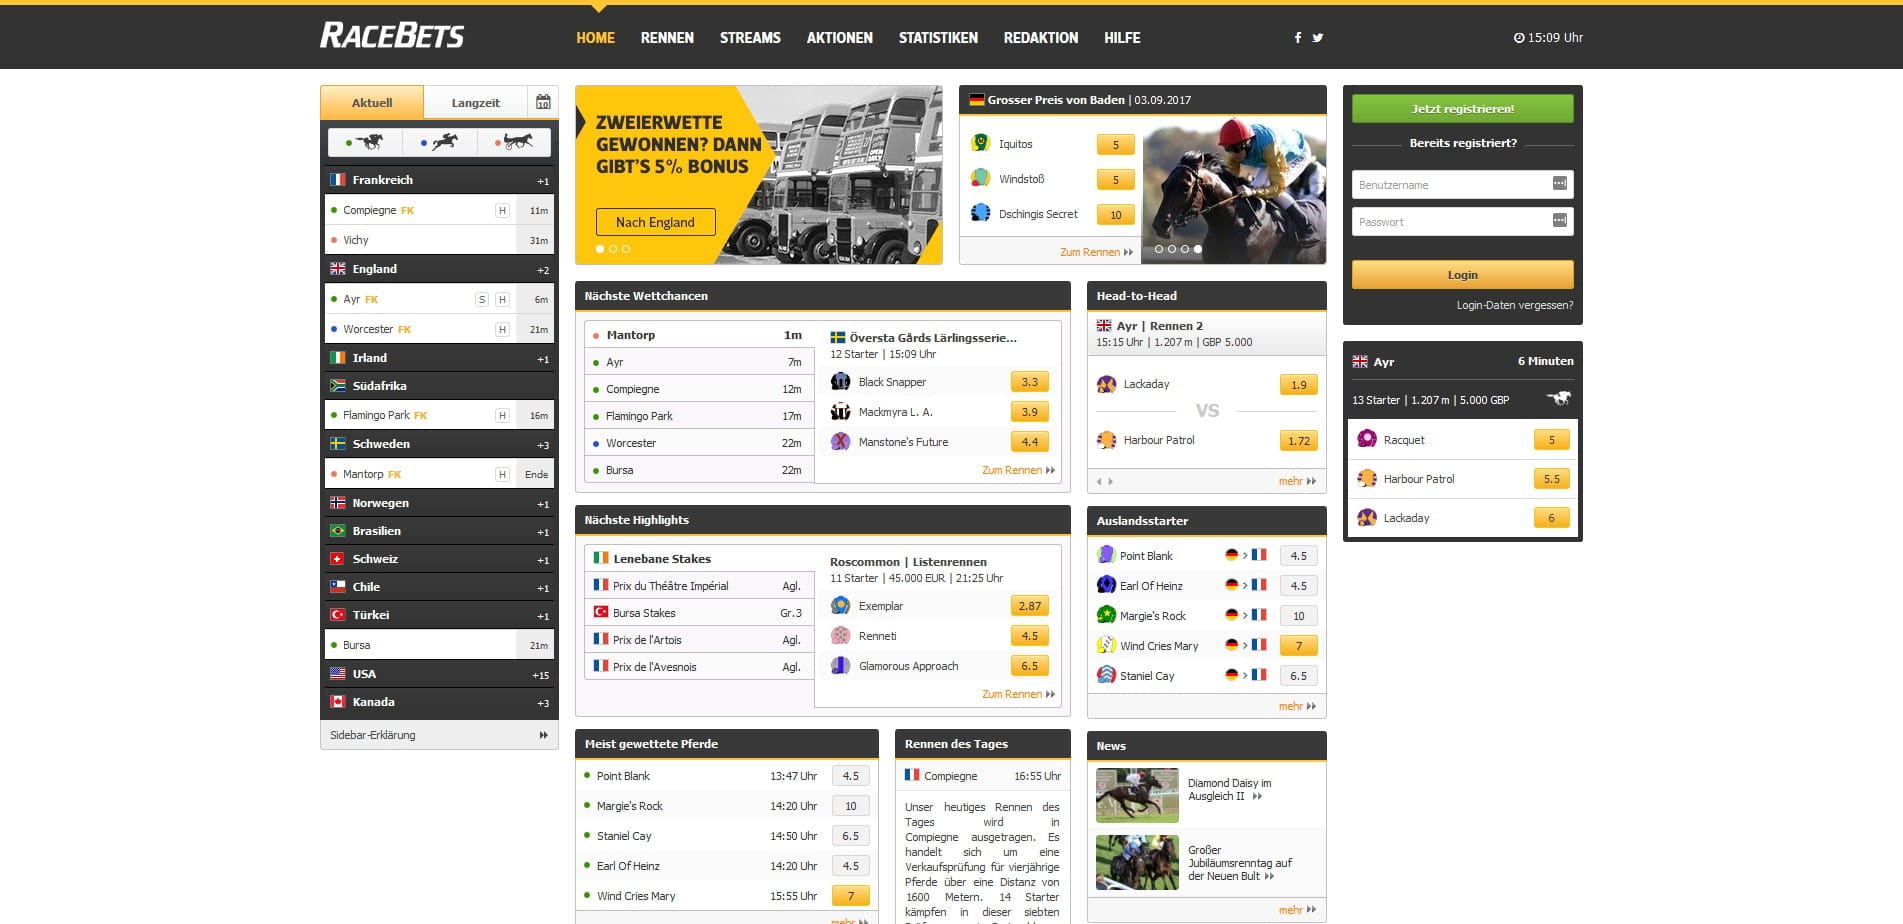
Task: Click the password manager icon in Benutzername field
Action: (x=1559, y=184)
